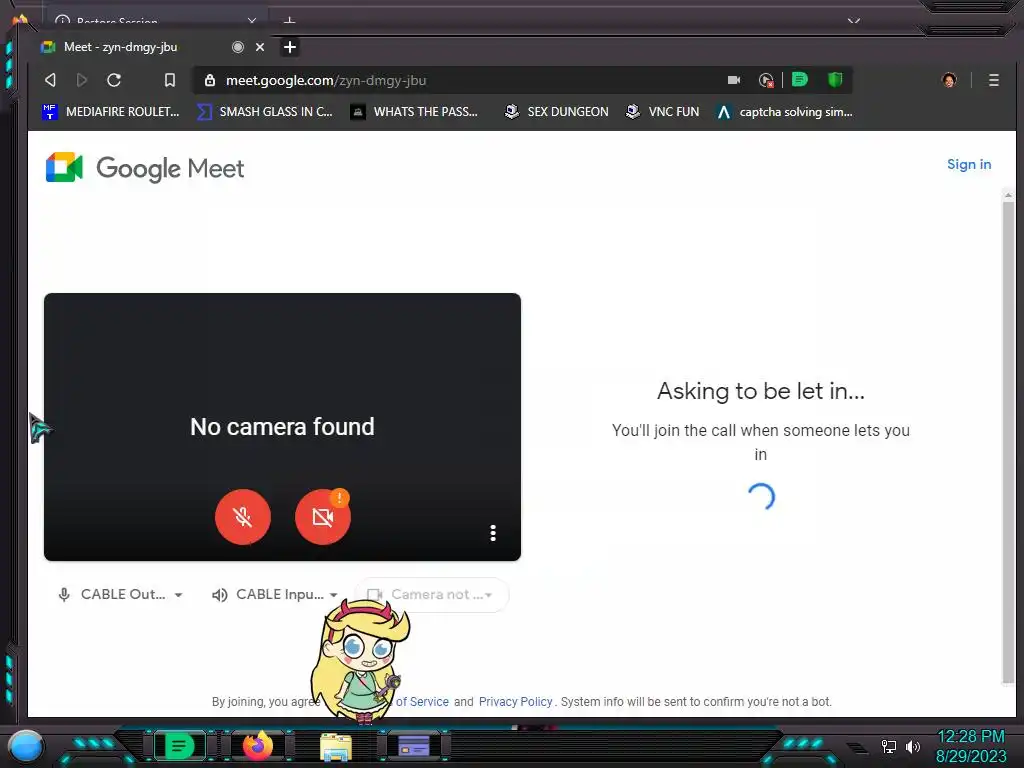This screenshot has width=1024, height=768.
Task: Expand the CABLE Input speaker dropdown
Action: pyautogui.click(x=275, y=594)
